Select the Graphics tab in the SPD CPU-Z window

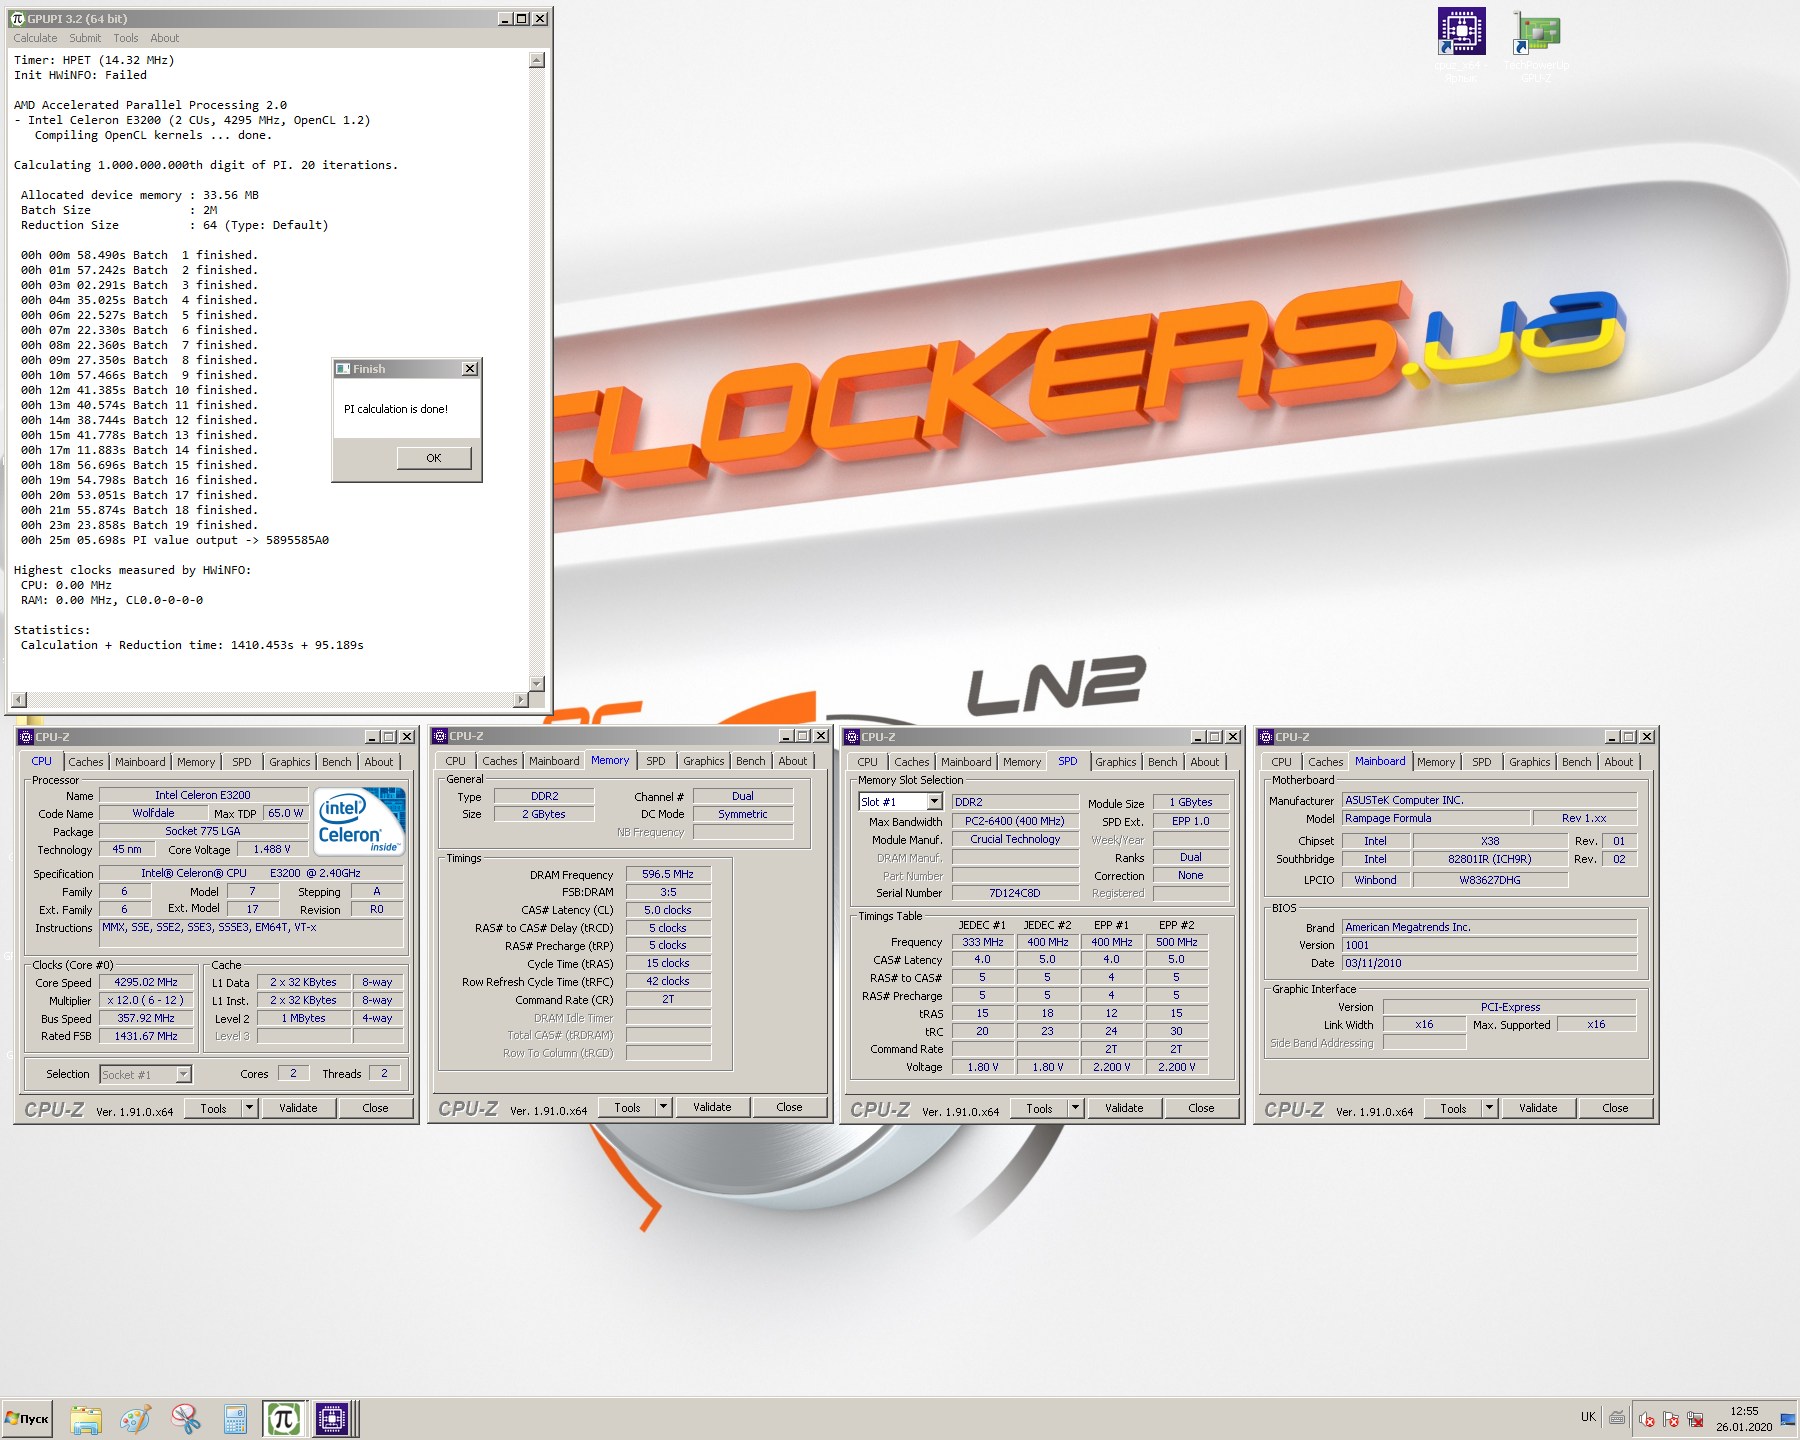tap(1116, 762)
